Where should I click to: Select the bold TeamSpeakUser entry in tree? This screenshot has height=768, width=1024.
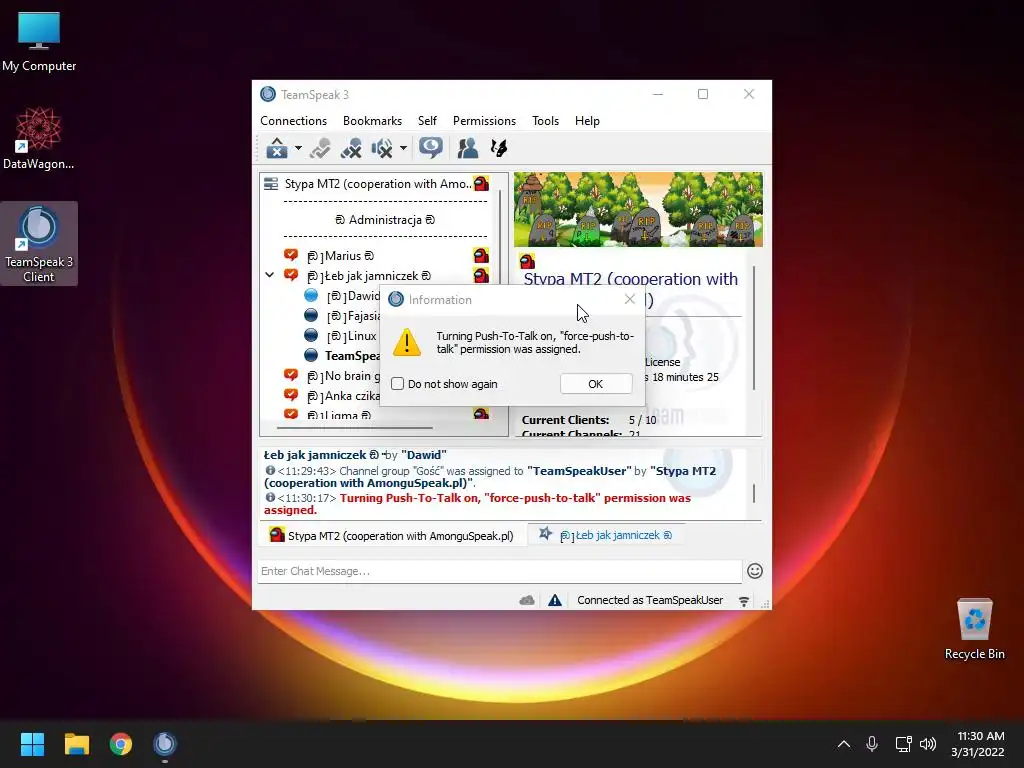353,356
